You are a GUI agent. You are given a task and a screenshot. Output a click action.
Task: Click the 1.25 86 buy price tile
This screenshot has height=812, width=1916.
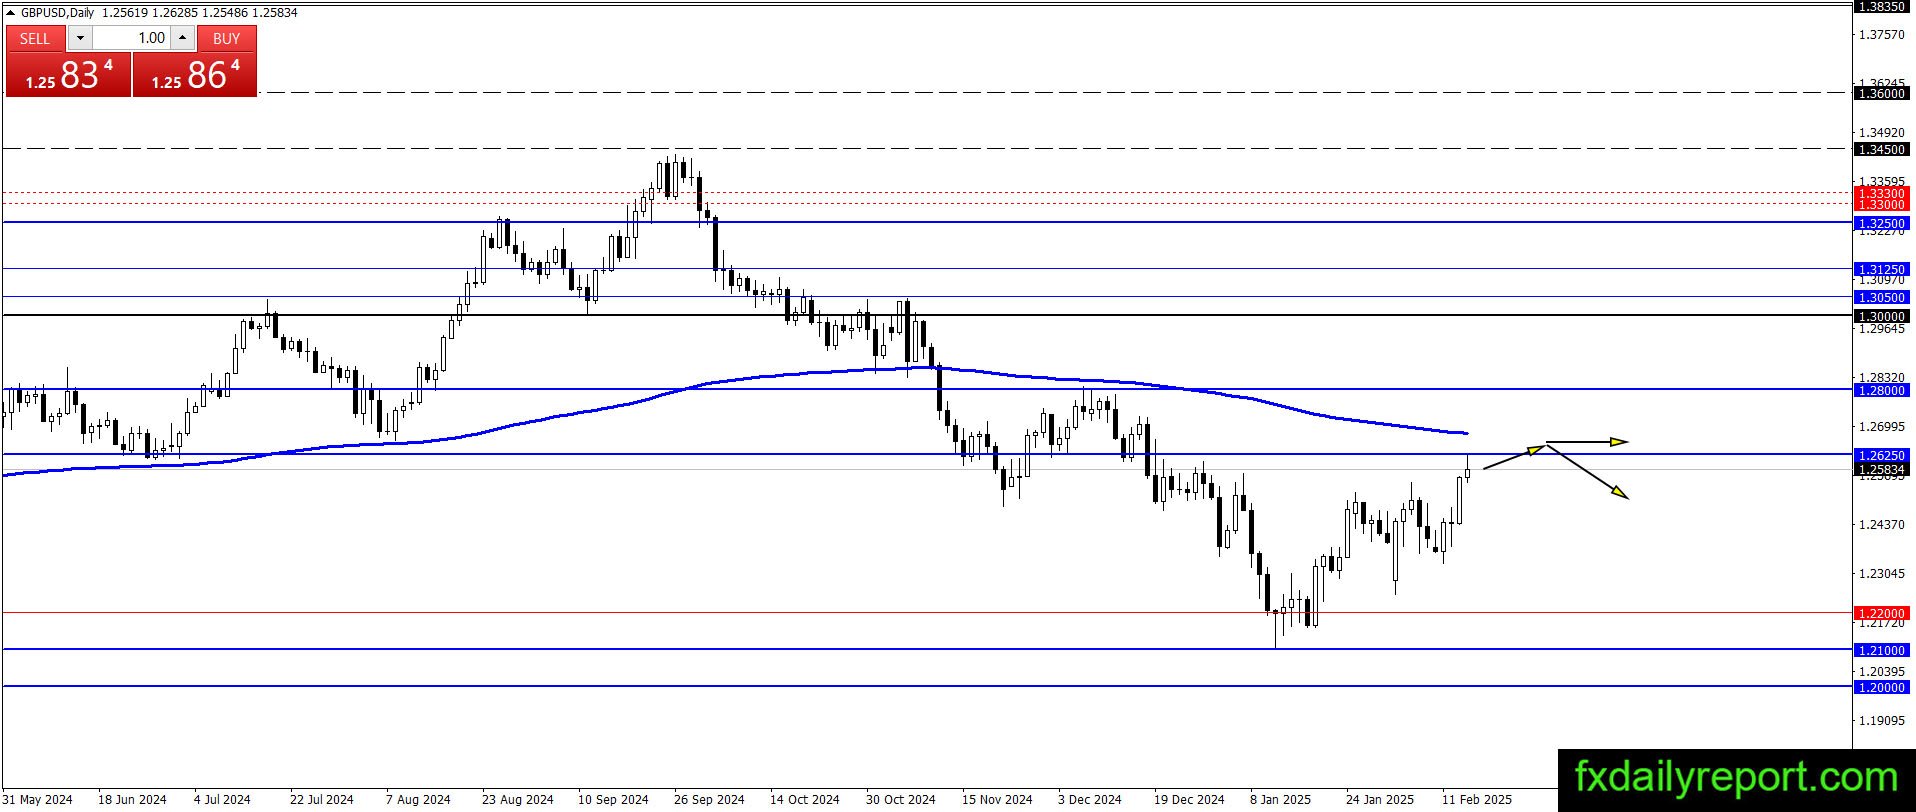coord(195,74)
